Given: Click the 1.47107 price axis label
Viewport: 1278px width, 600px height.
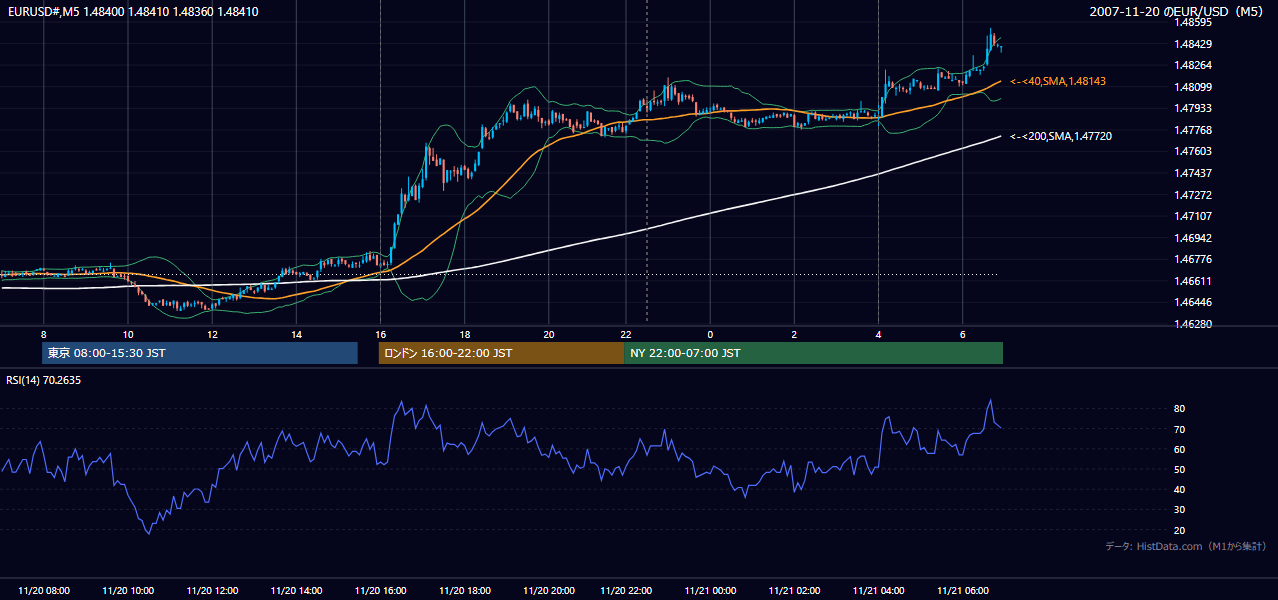Looking at the screenshot, I should [x=1194, y=216].
